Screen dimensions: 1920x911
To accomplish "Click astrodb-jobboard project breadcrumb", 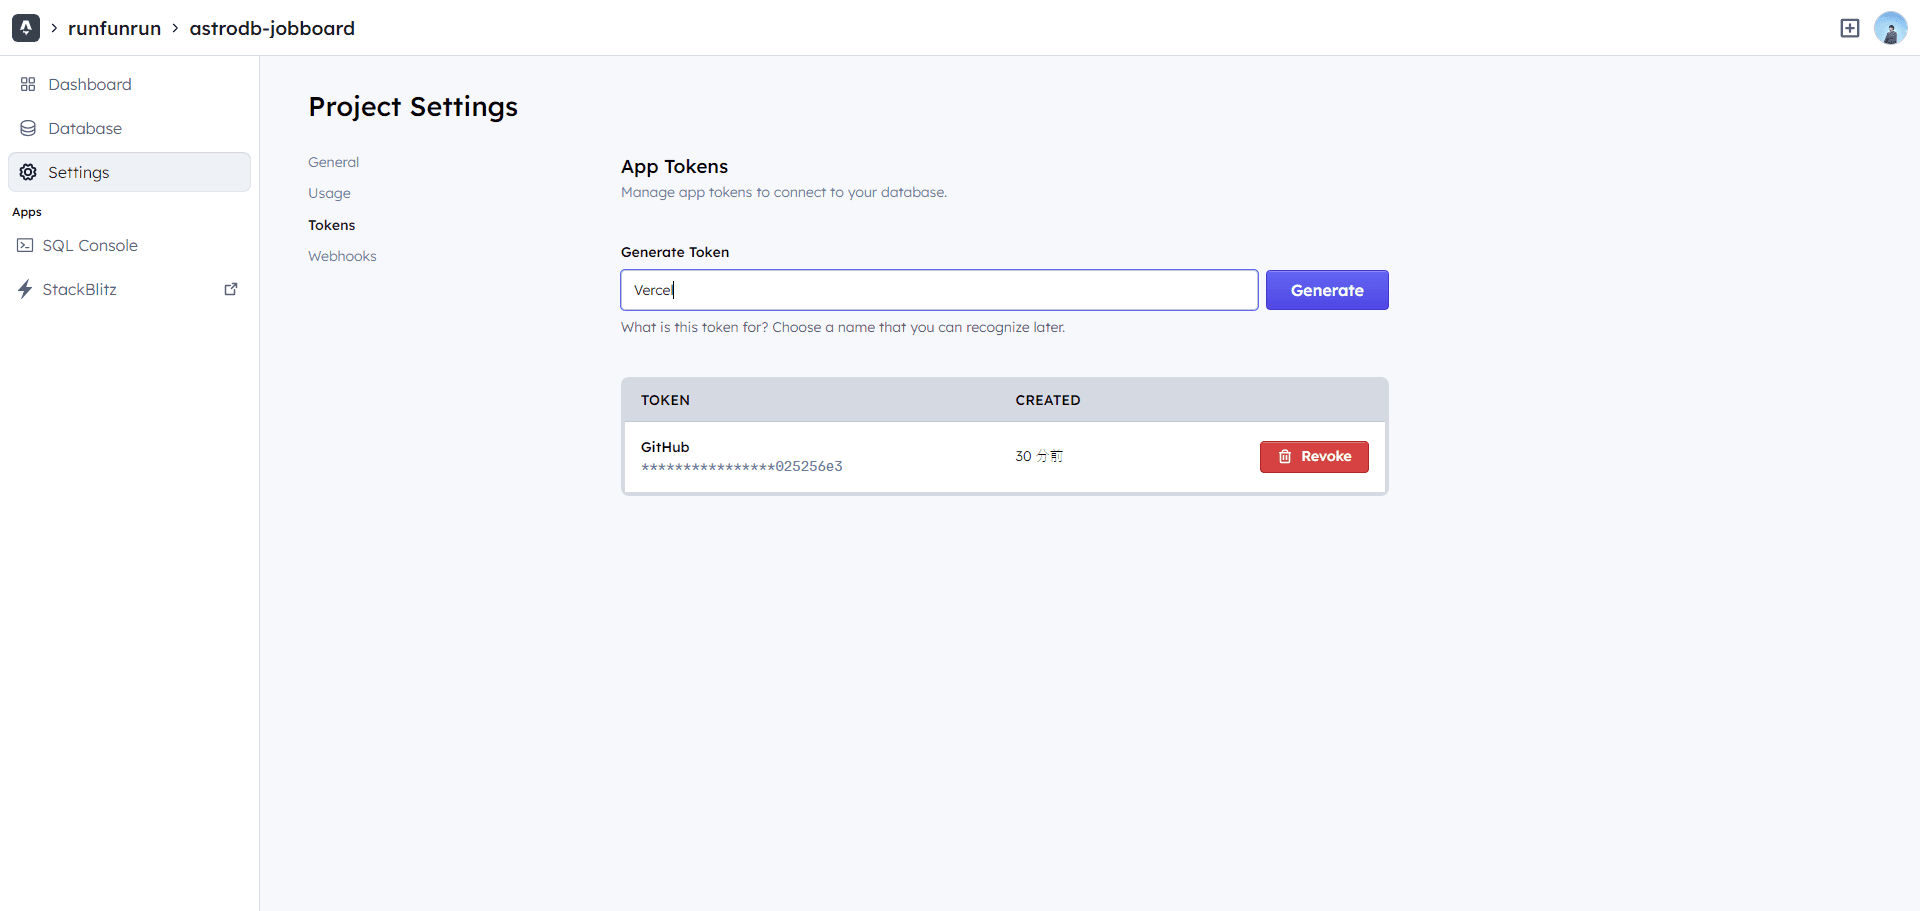I will [x=272, y=28].
